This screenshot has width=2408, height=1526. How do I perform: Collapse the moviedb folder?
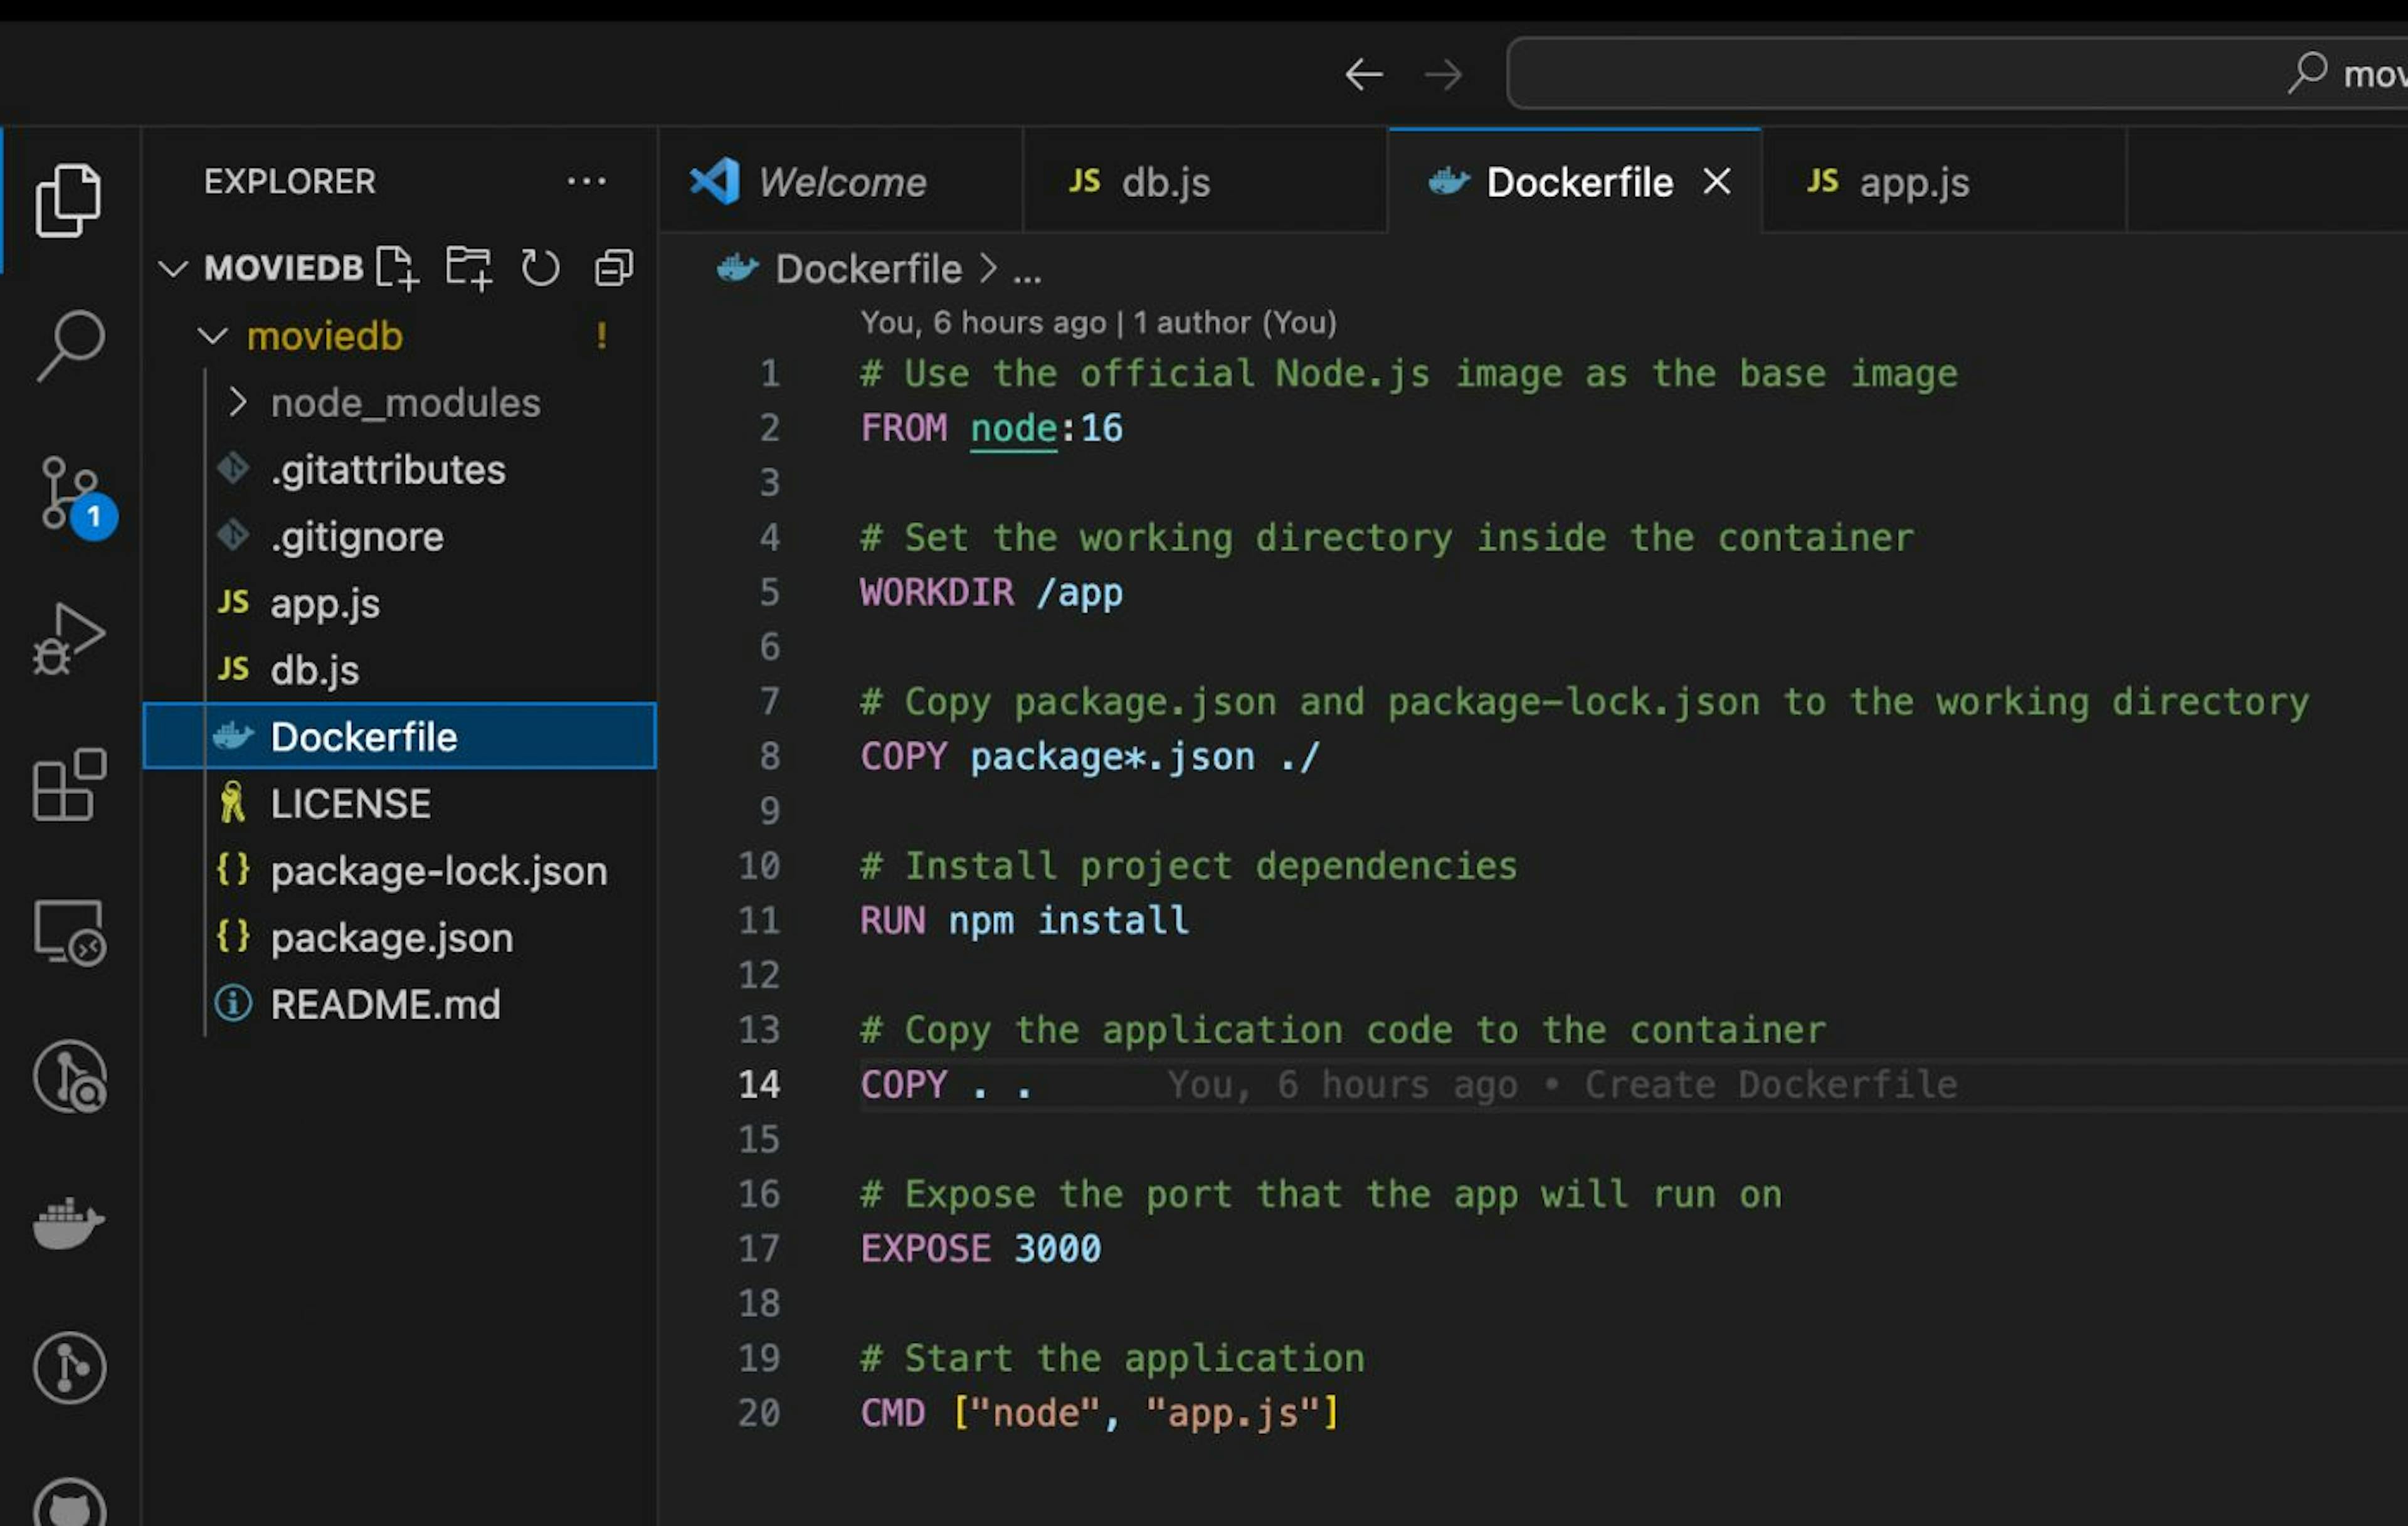tap(212, 336)
